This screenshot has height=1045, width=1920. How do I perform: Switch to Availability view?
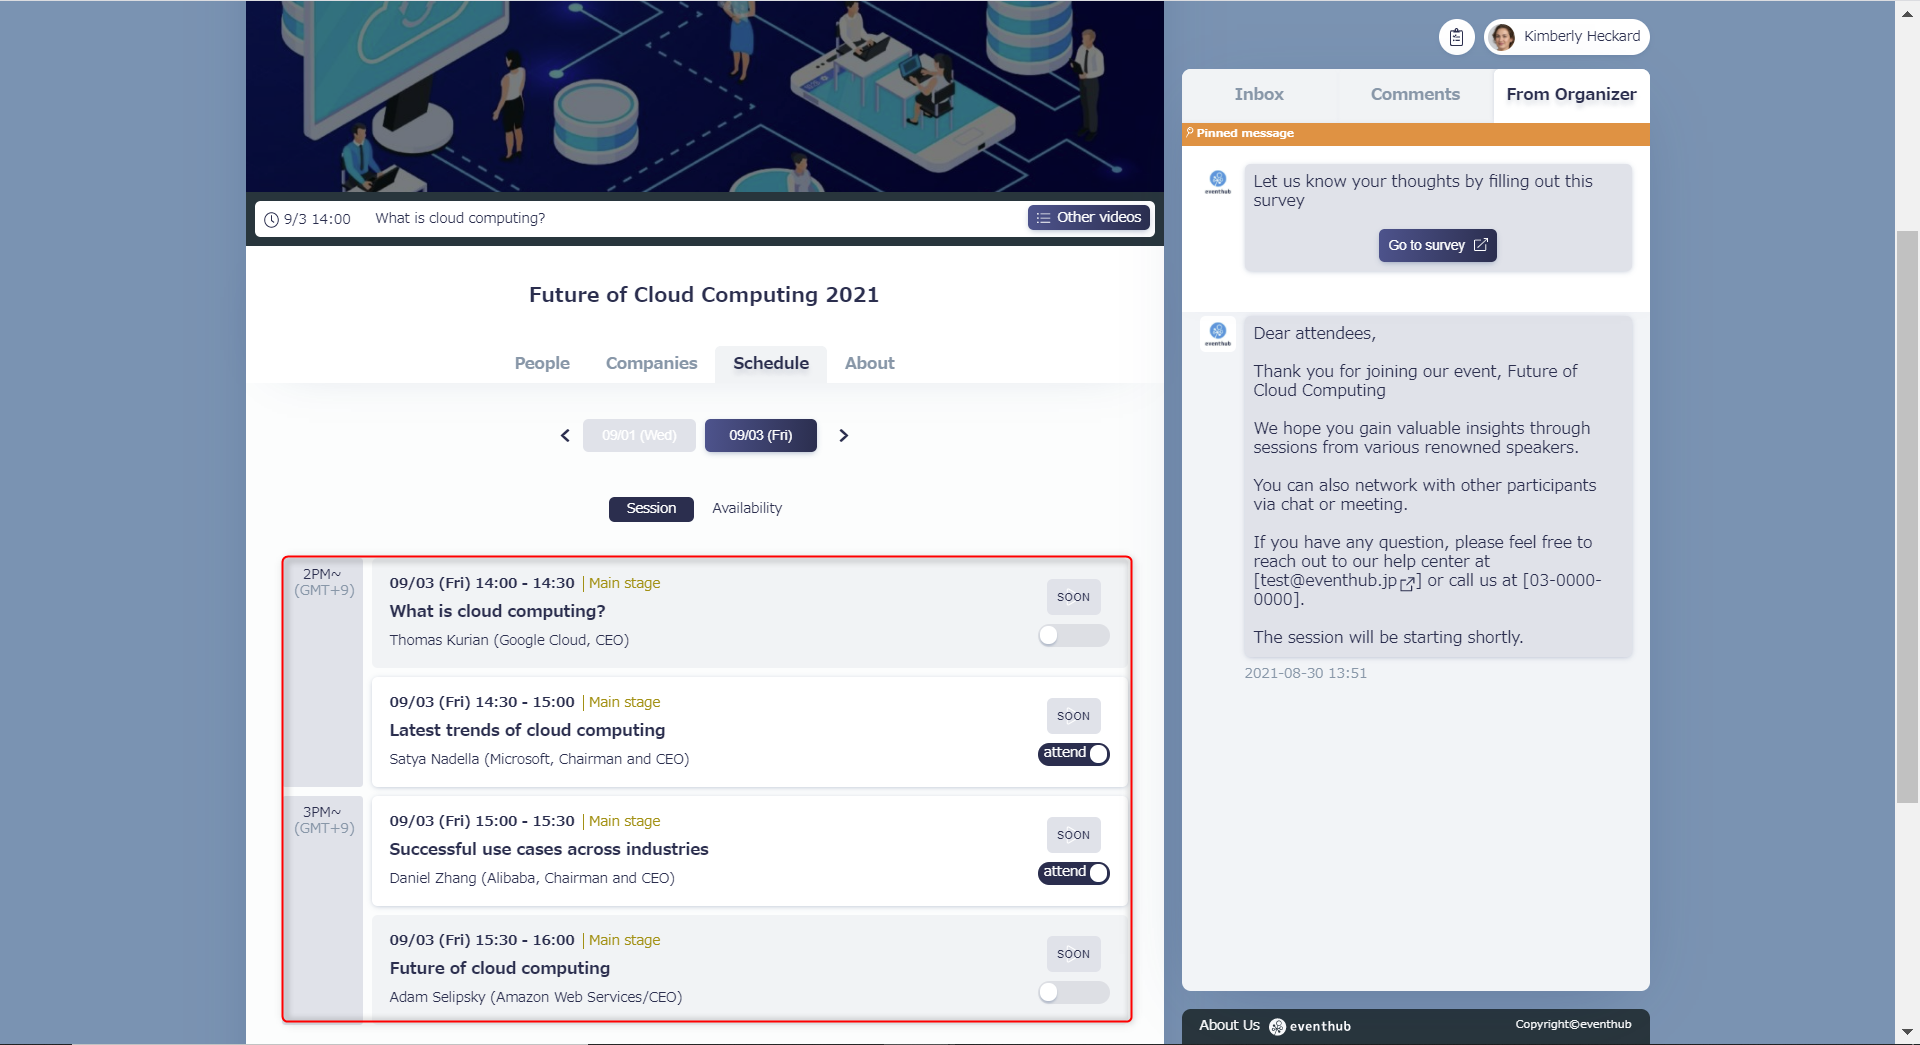point(747,509)
